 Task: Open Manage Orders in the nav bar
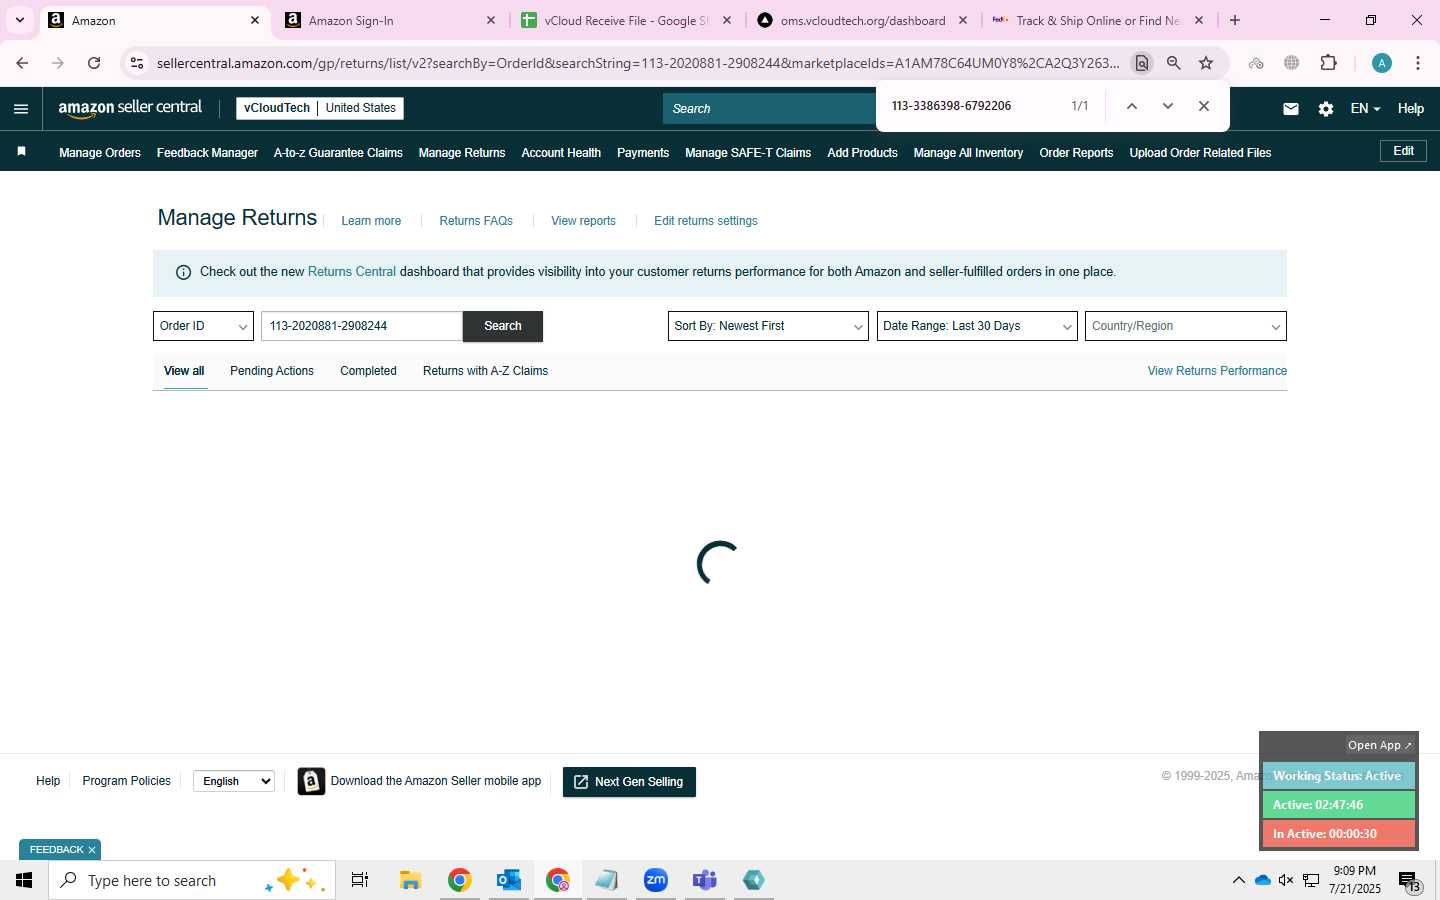pyautogui.click(x=100, y=153)
